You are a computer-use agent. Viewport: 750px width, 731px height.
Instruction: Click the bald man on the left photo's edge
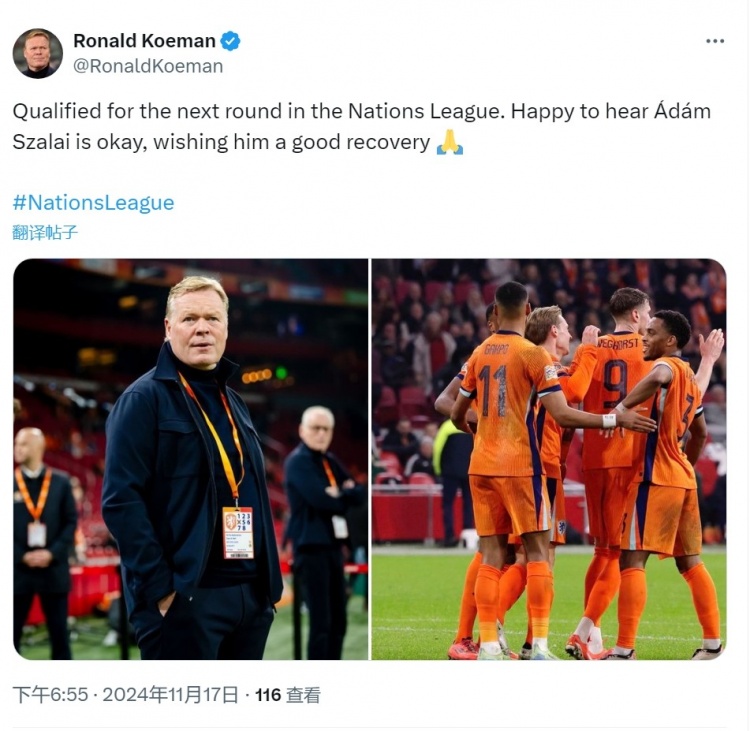41,541
